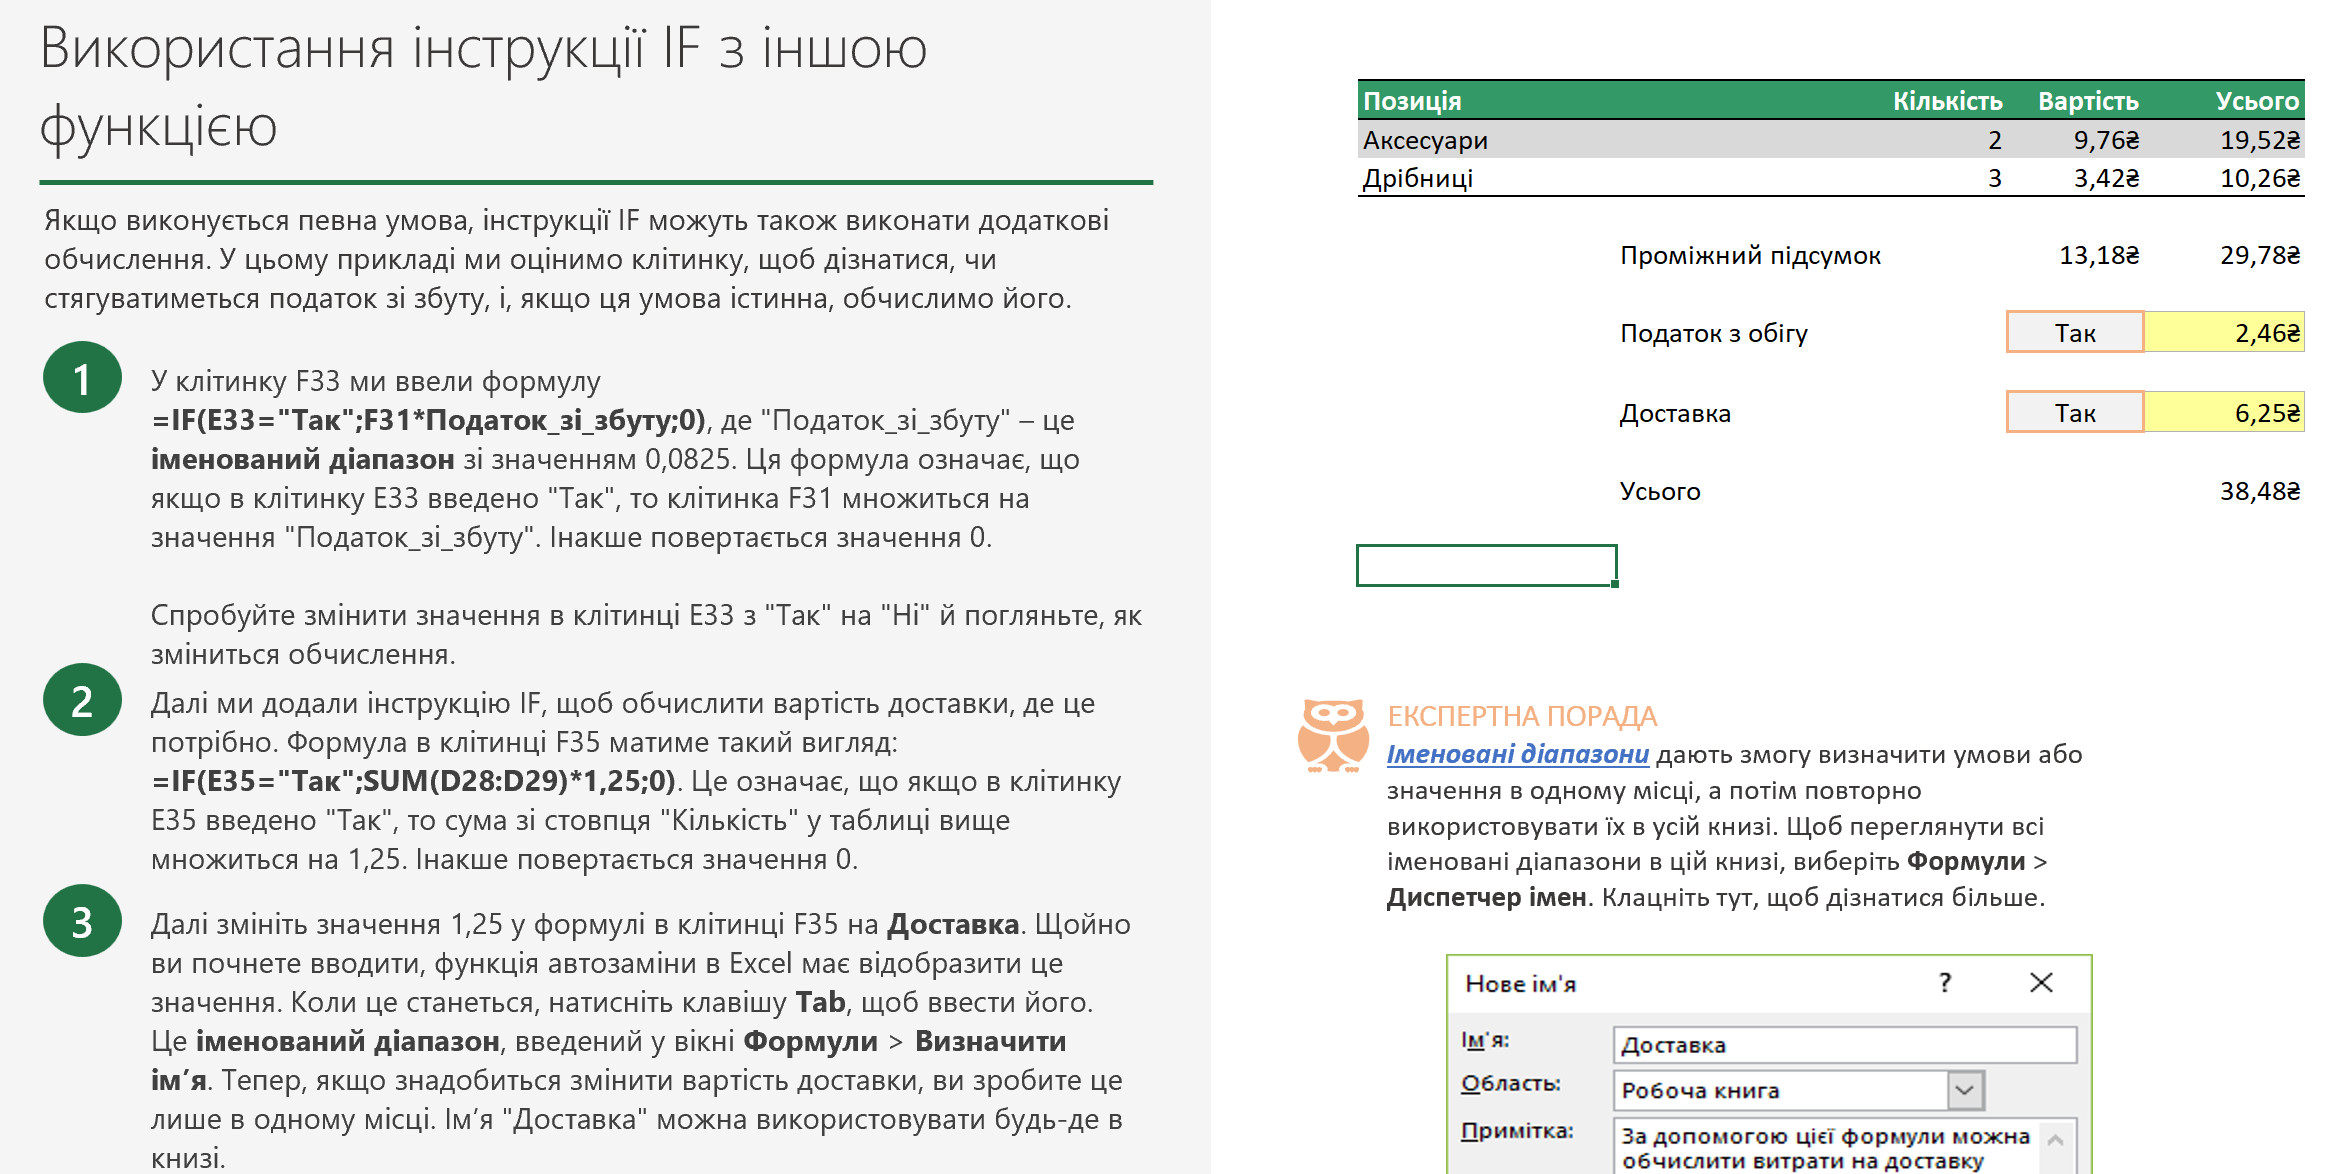Viewport: 2326px width, 1174px height.
Task: Select the Доставка Так cell
Action: pyautogui.click(x=2074, y=413)
